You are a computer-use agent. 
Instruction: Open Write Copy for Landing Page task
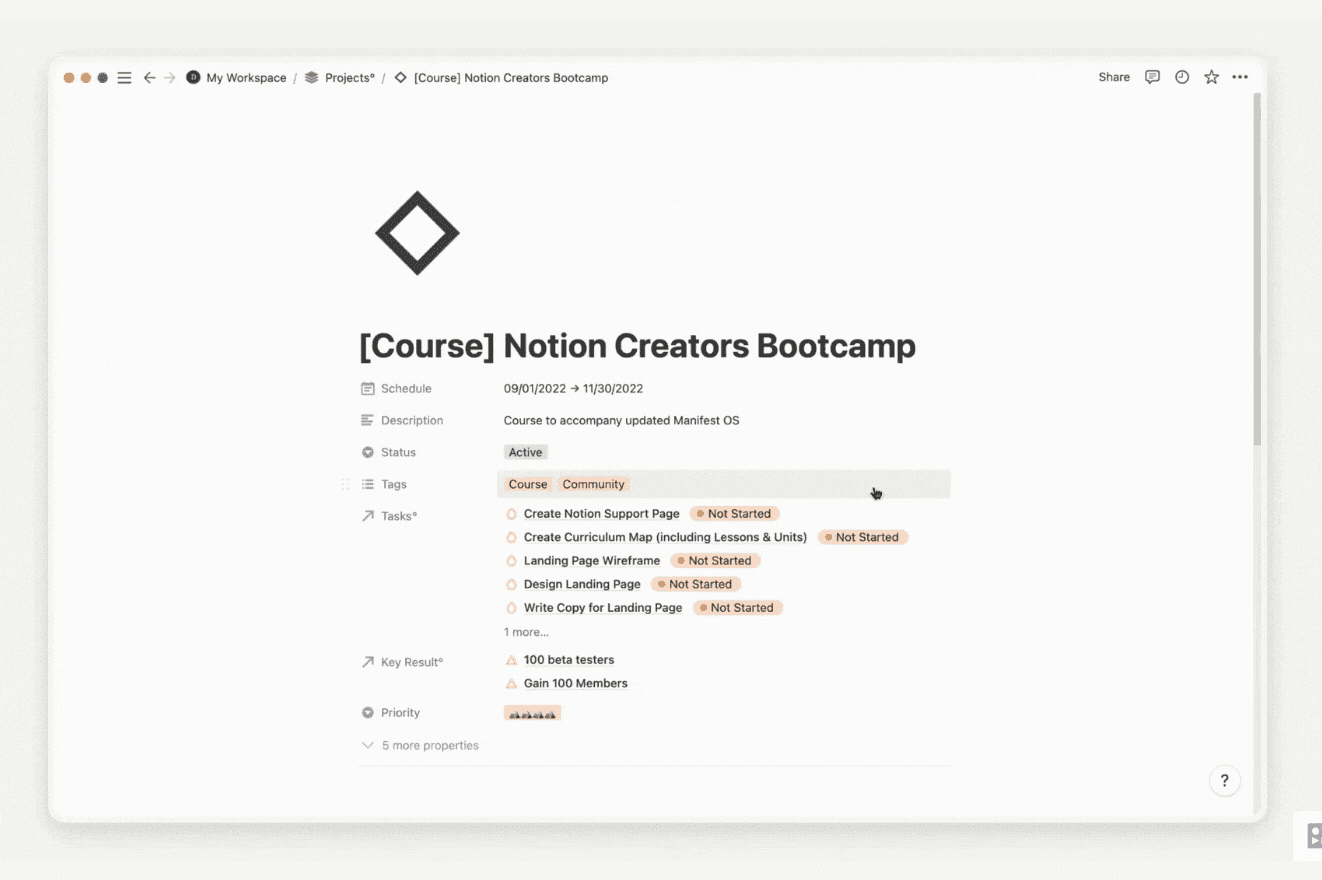tap(603, 607)
